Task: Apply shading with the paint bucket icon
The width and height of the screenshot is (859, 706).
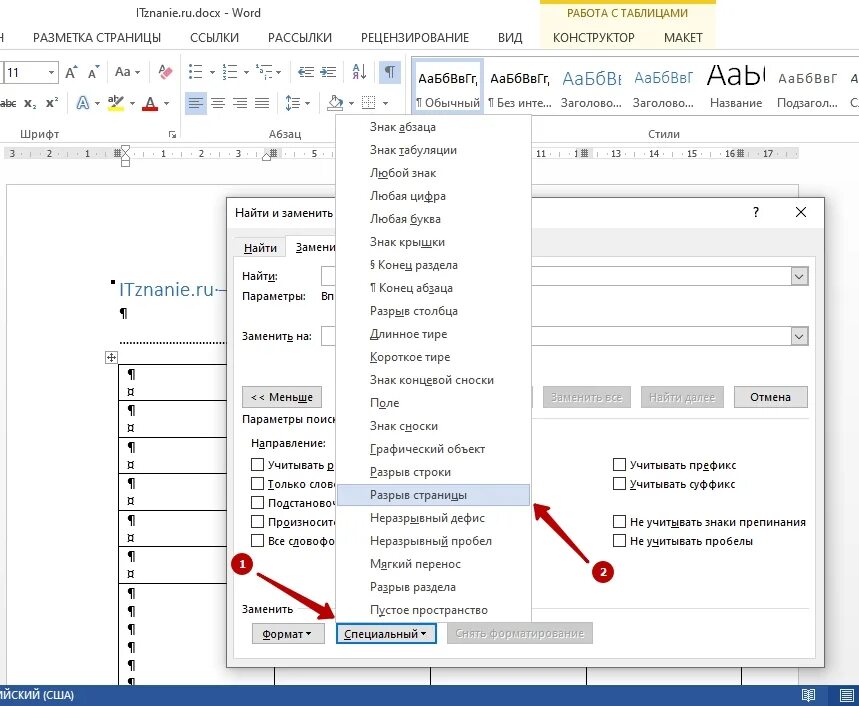Action: (x=335, y=103)
